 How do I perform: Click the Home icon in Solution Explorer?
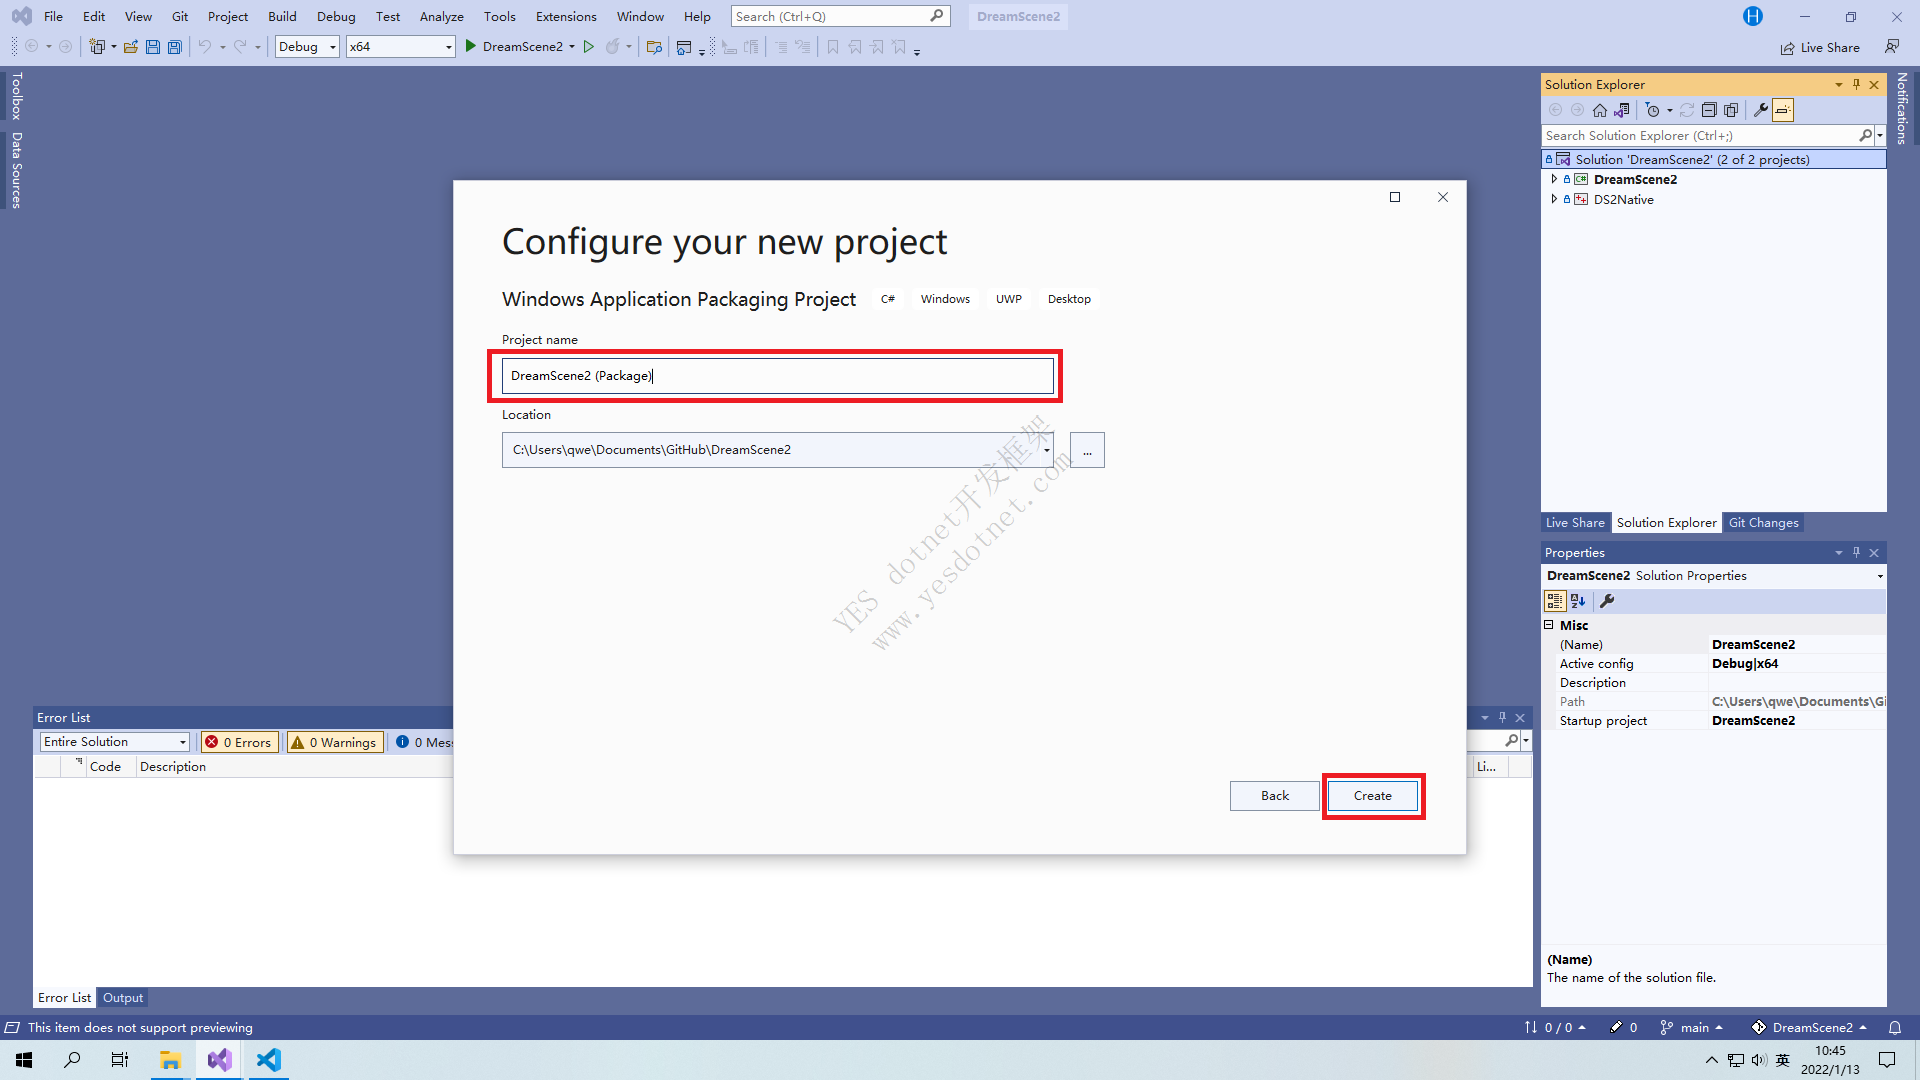1600,110
